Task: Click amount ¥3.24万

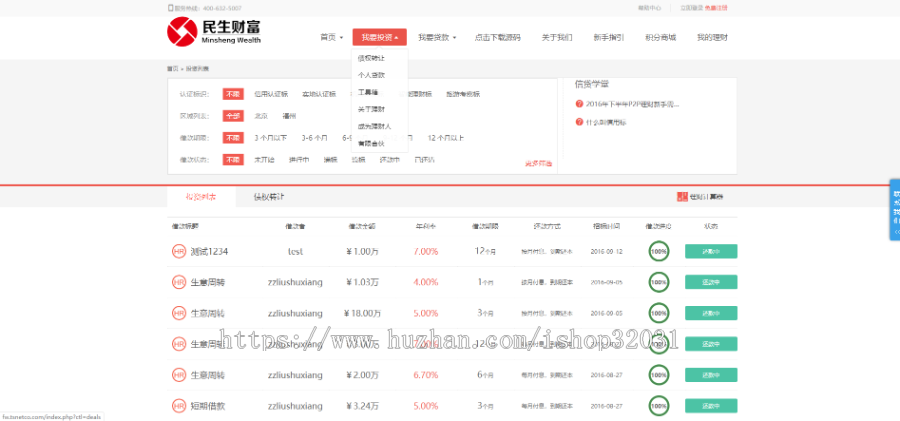Action: pos(362,405)
